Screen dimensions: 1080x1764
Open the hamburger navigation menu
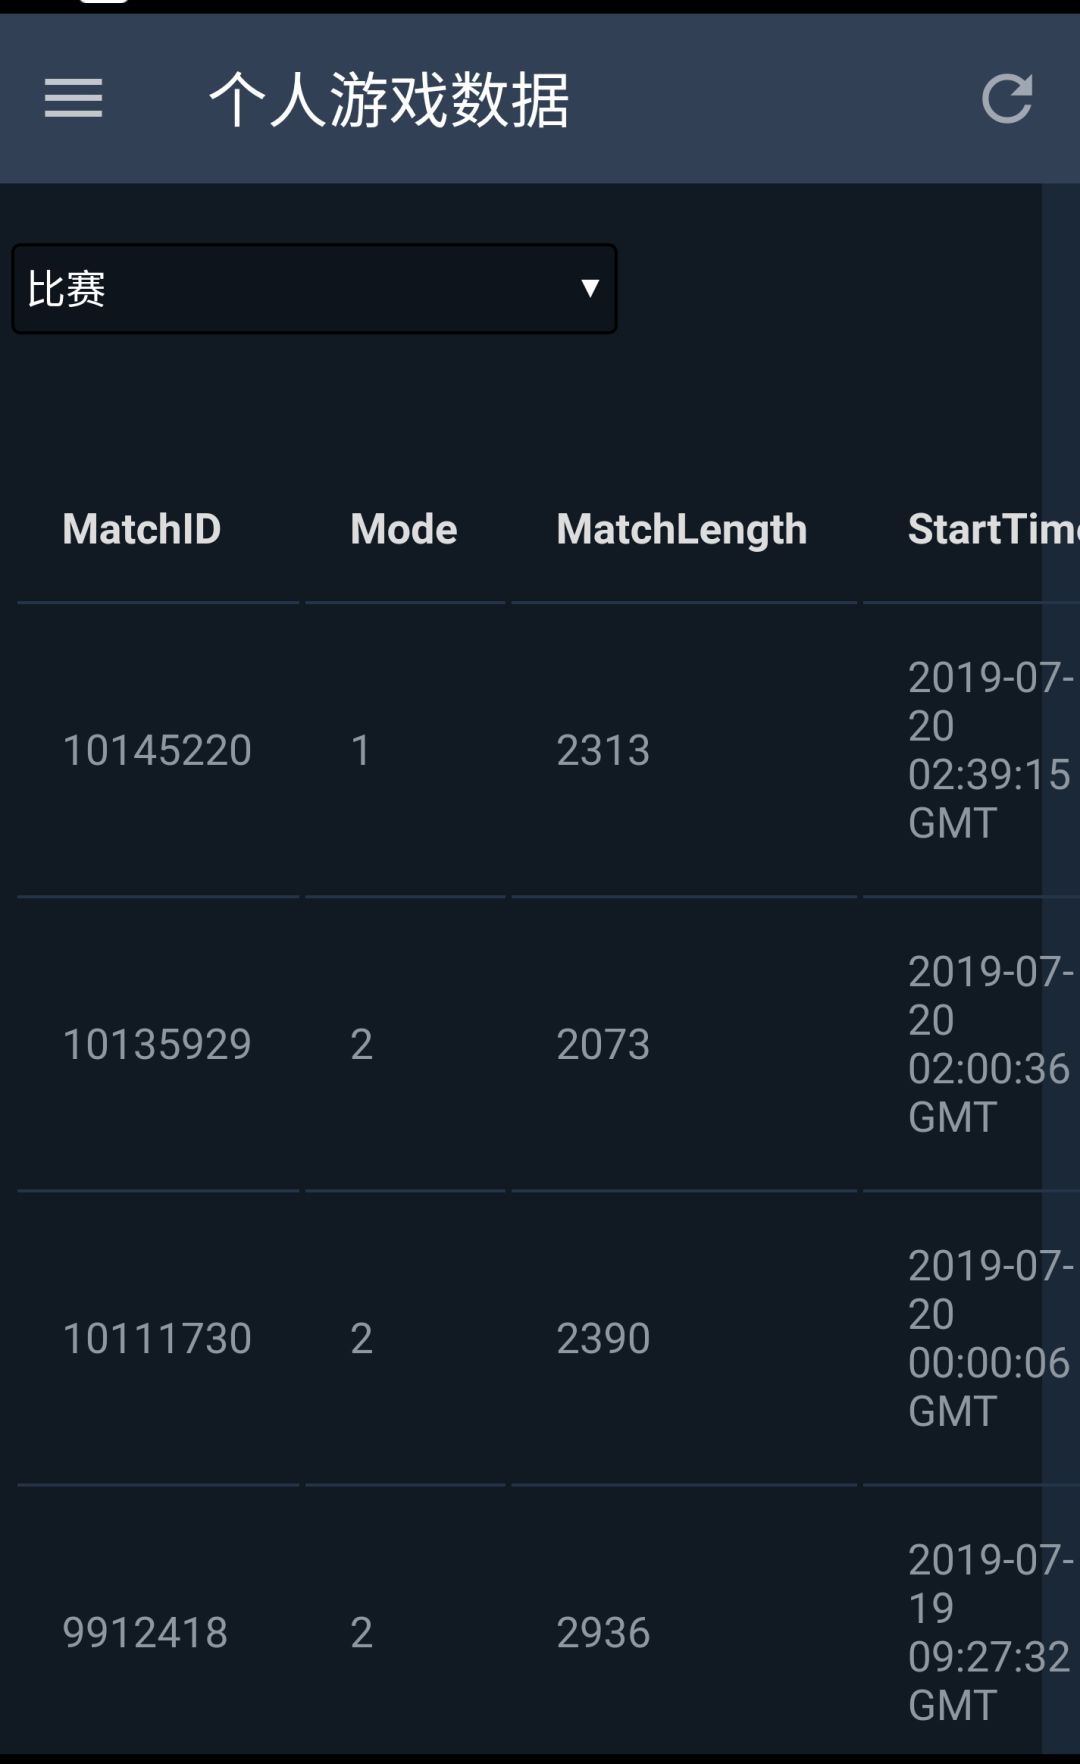73,98
